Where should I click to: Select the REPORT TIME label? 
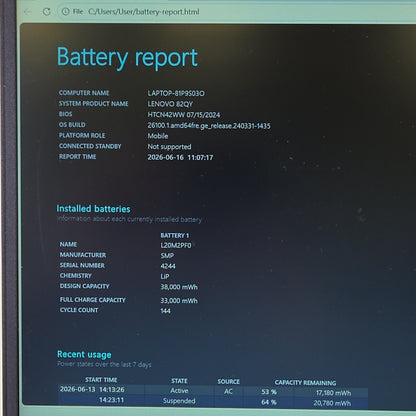[x=77, y=157]
